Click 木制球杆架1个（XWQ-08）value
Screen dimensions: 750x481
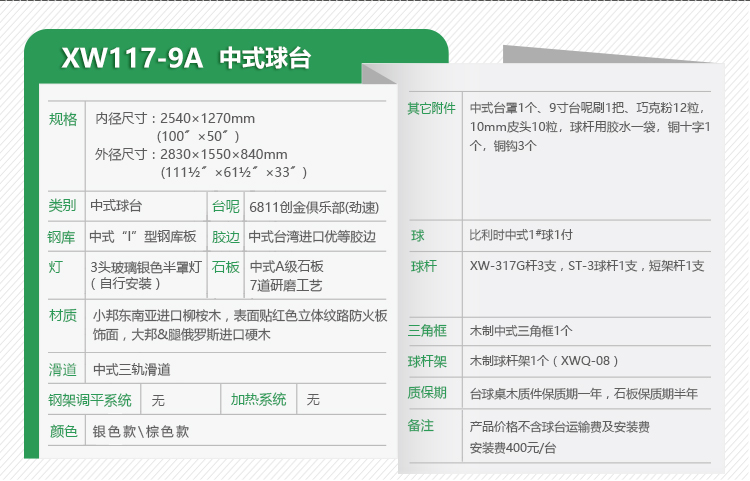[544, 361]
